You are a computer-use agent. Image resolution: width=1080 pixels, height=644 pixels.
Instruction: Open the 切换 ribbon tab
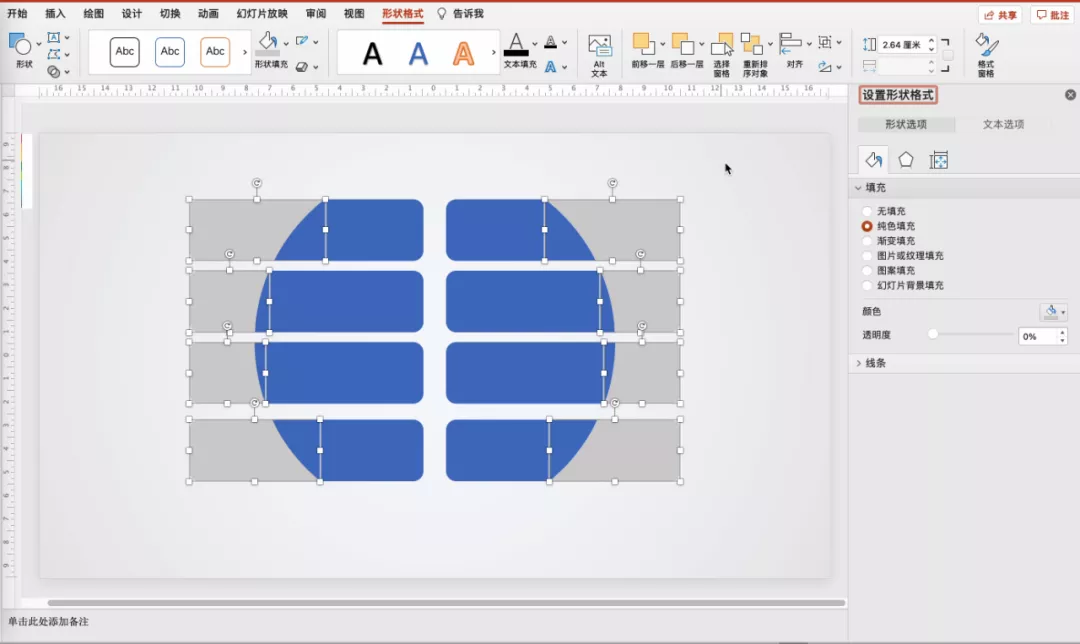(170, 13)
